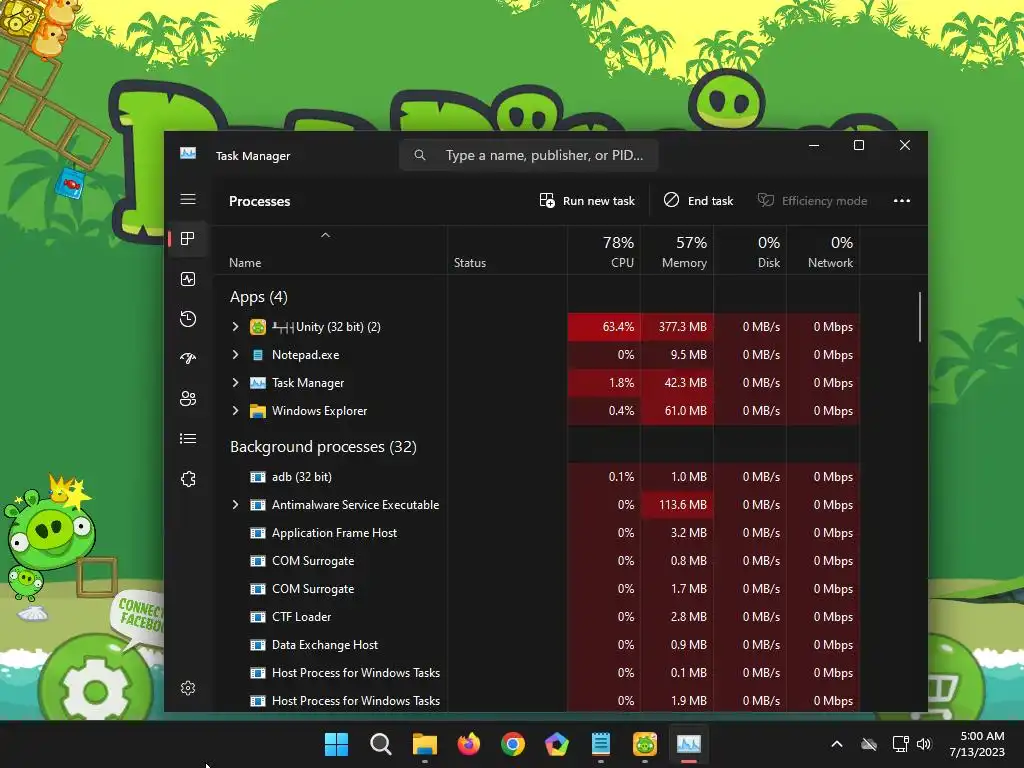Click the 63.4% CPU cell for Unity
1024x768 pixels.
tap(604, 327)
